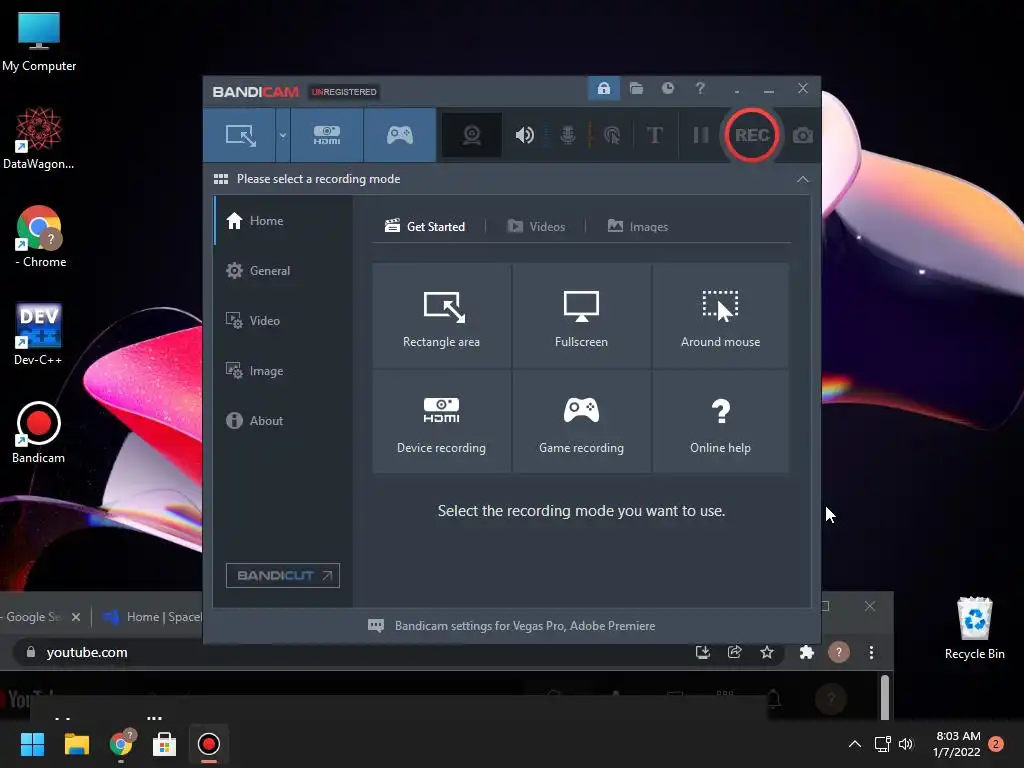Toggle the text overlay T icon

point(654,135)
